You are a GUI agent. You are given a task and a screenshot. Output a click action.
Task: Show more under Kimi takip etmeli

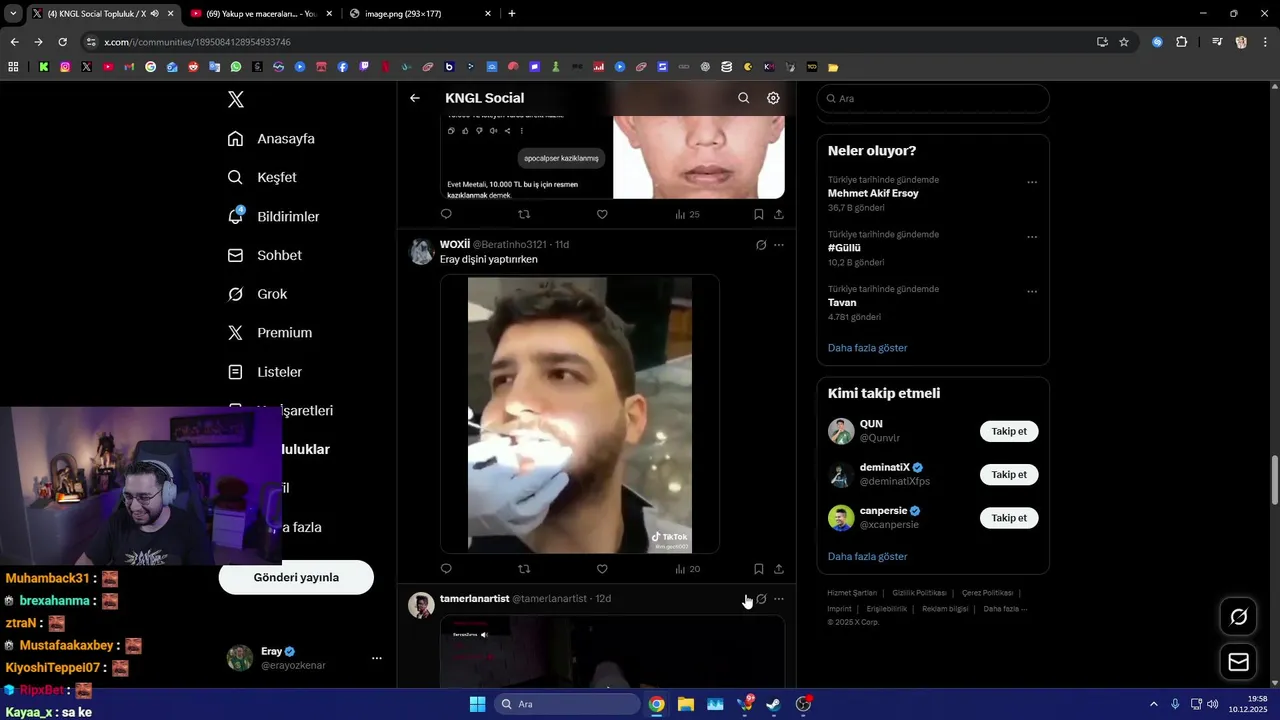tap(867, 556)
